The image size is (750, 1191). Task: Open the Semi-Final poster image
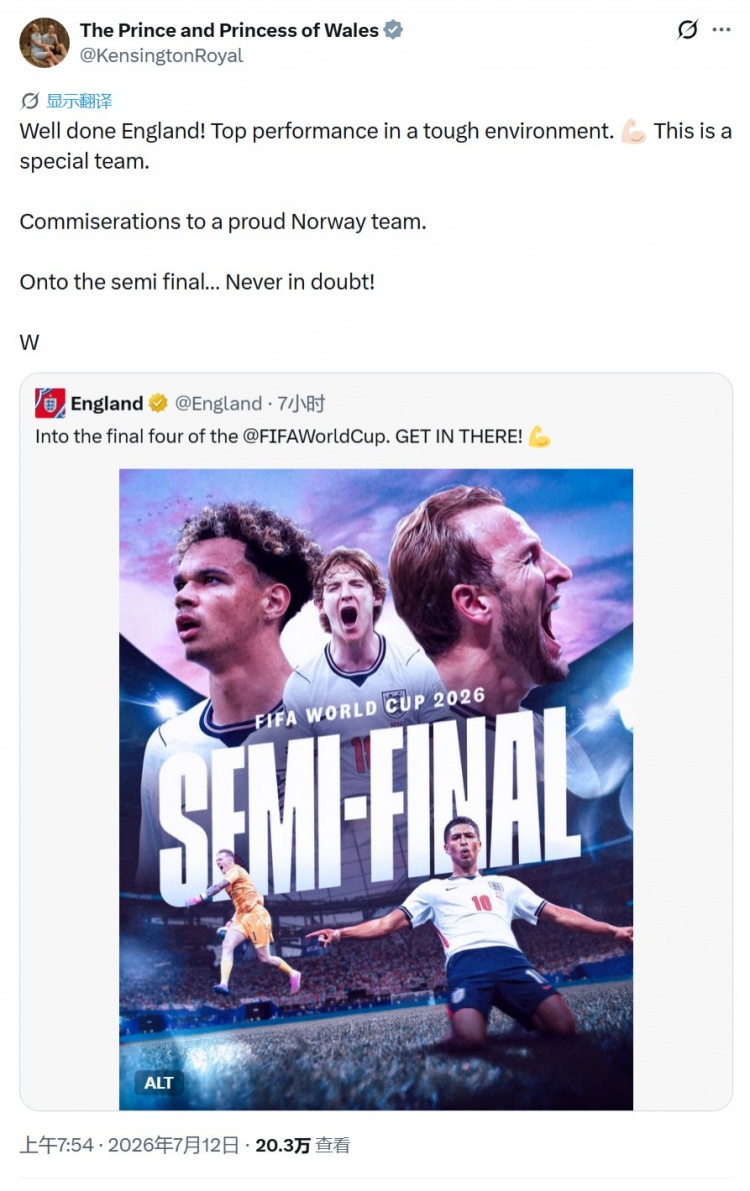(375, 789)
